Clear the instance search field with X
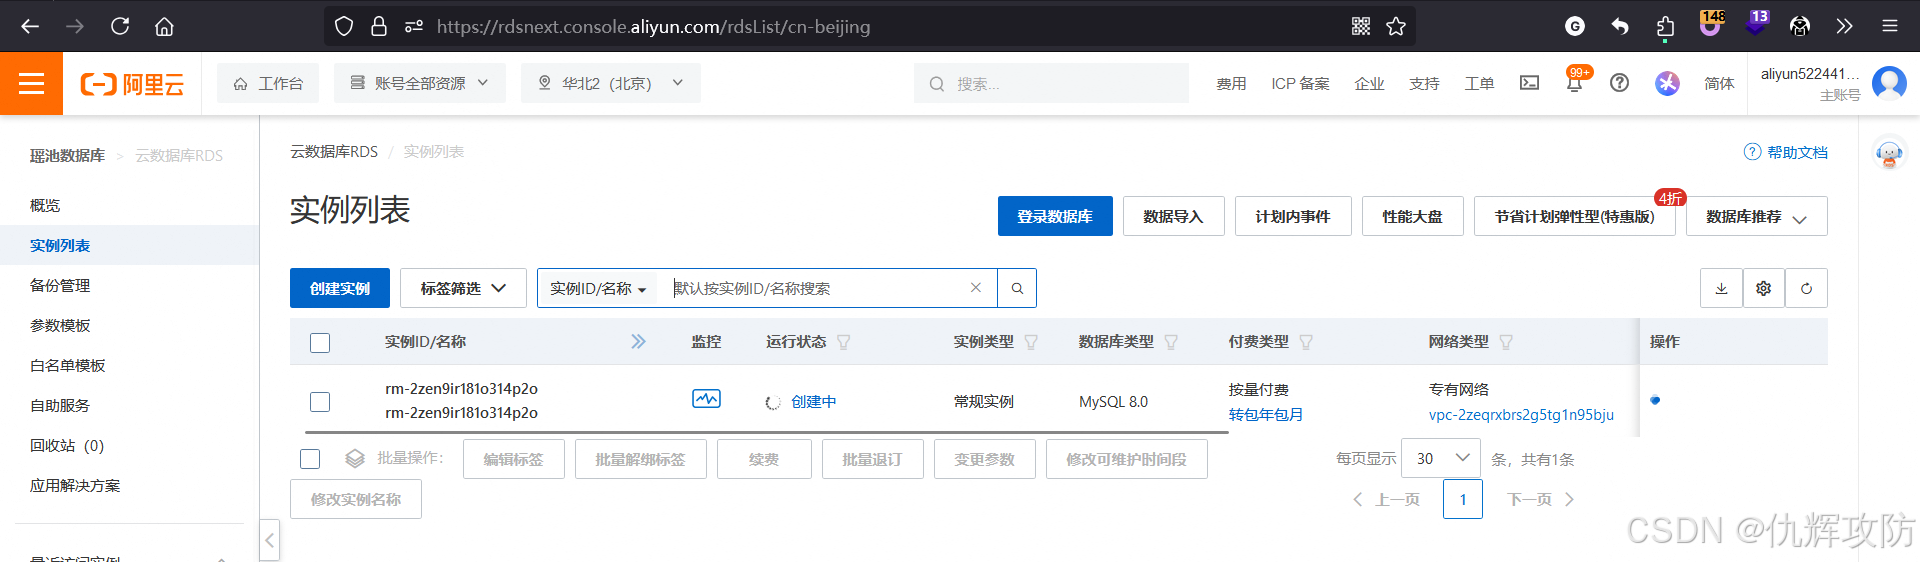This screenshot has height=562, width=1920. (976, 288)
